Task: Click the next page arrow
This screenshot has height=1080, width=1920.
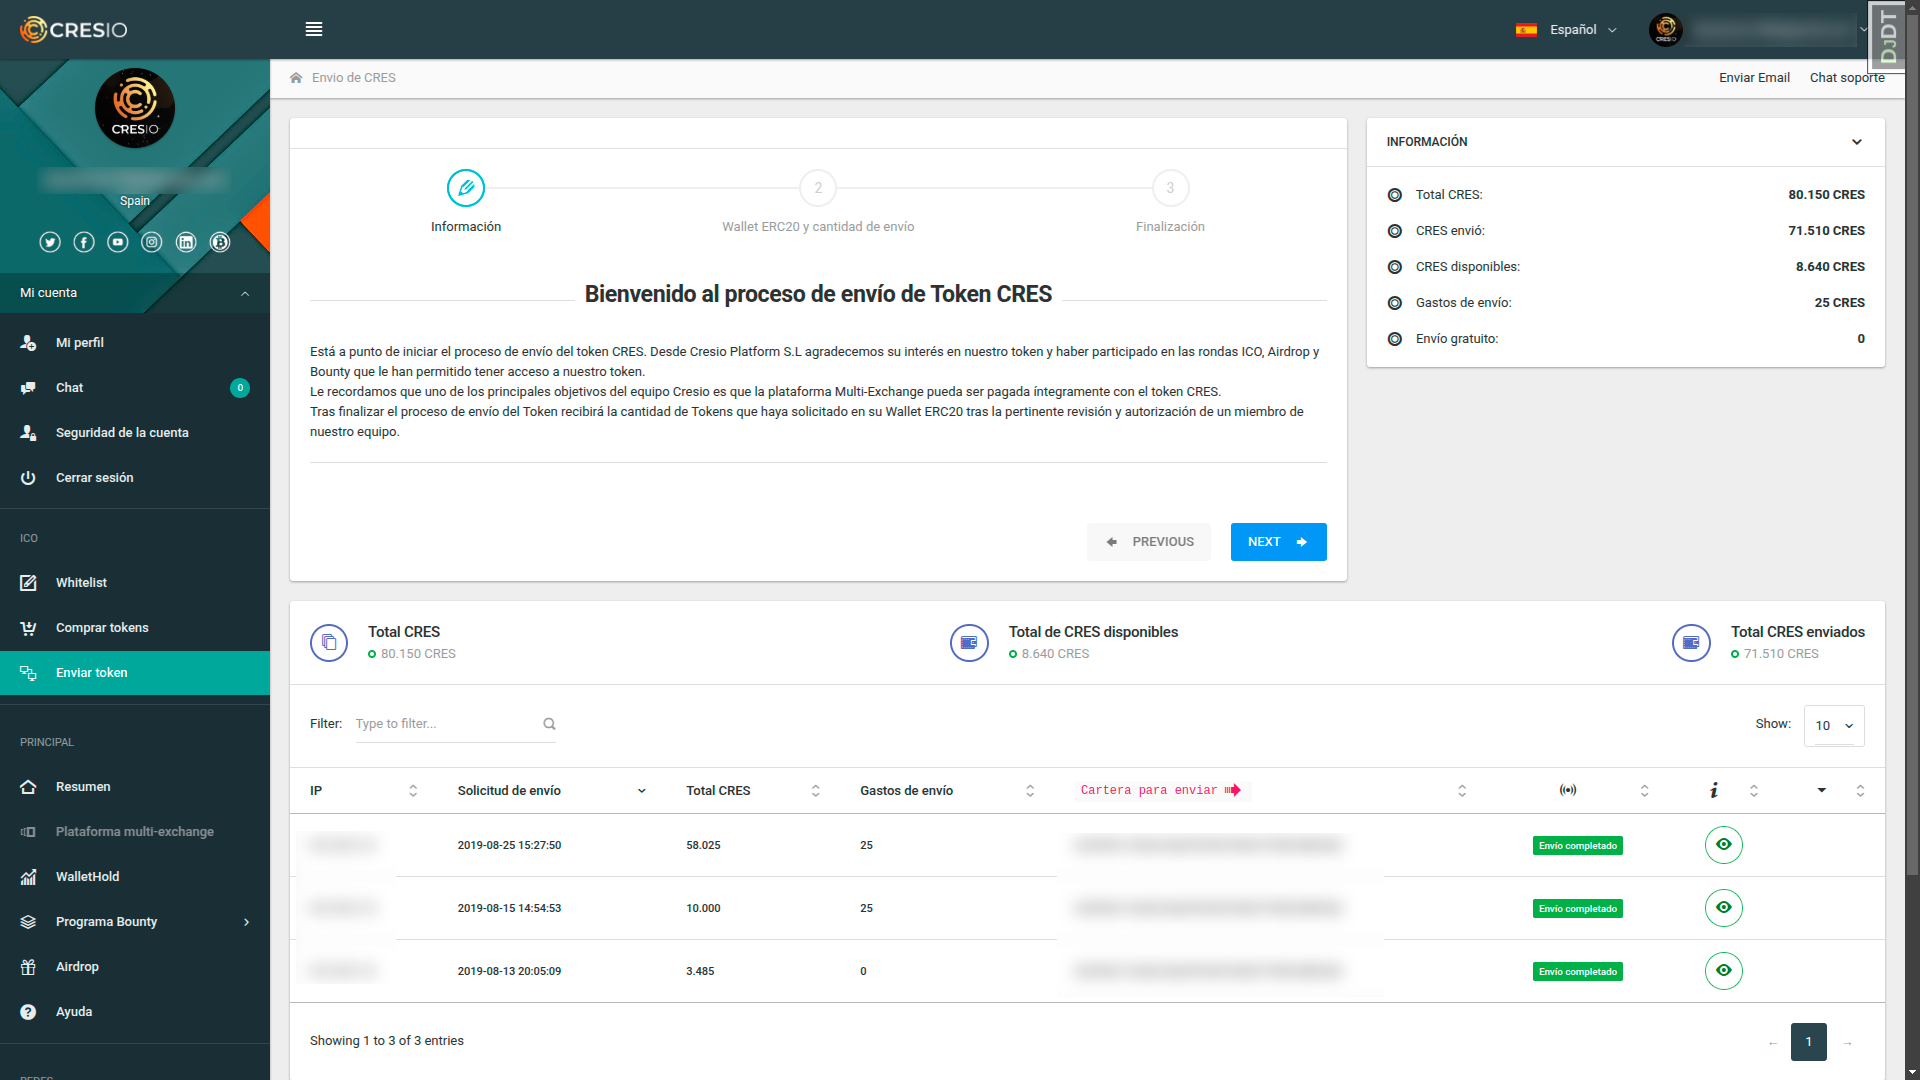Action: (1847, 1043)
